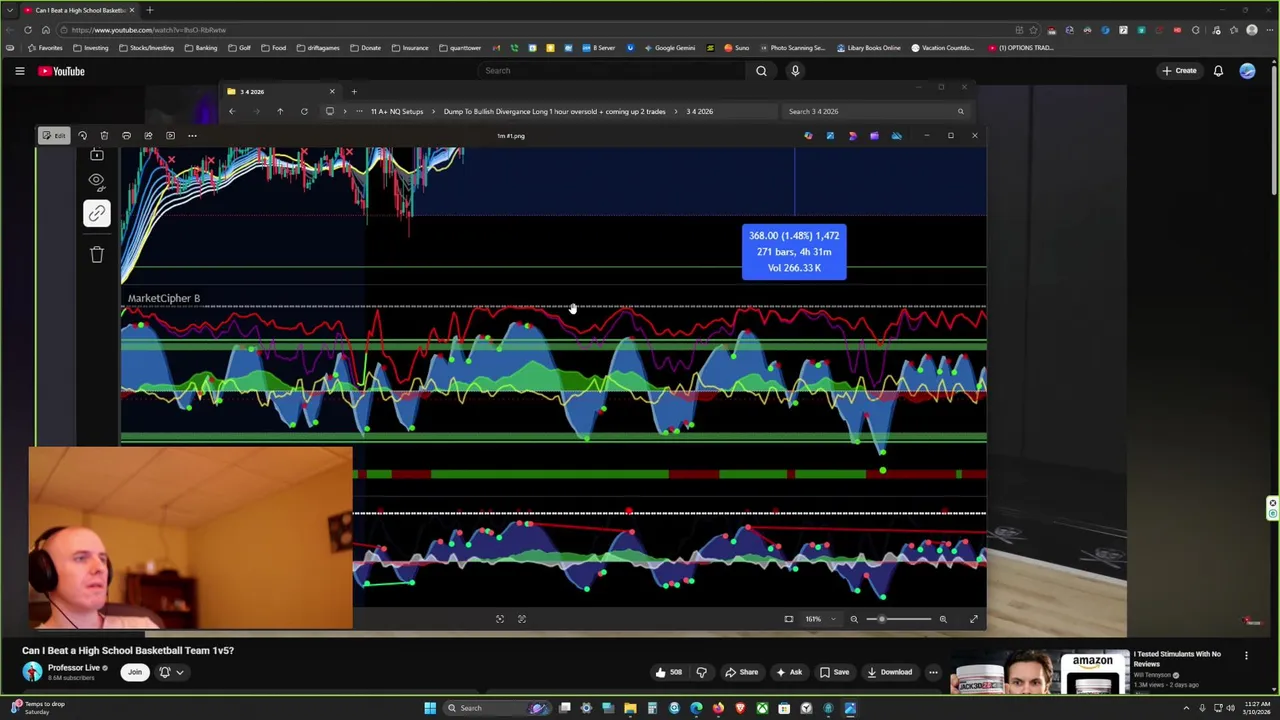Screen dimensions: 1280x720
Task: Print the image from Photos toolbar
Action: tap(126, 136)
